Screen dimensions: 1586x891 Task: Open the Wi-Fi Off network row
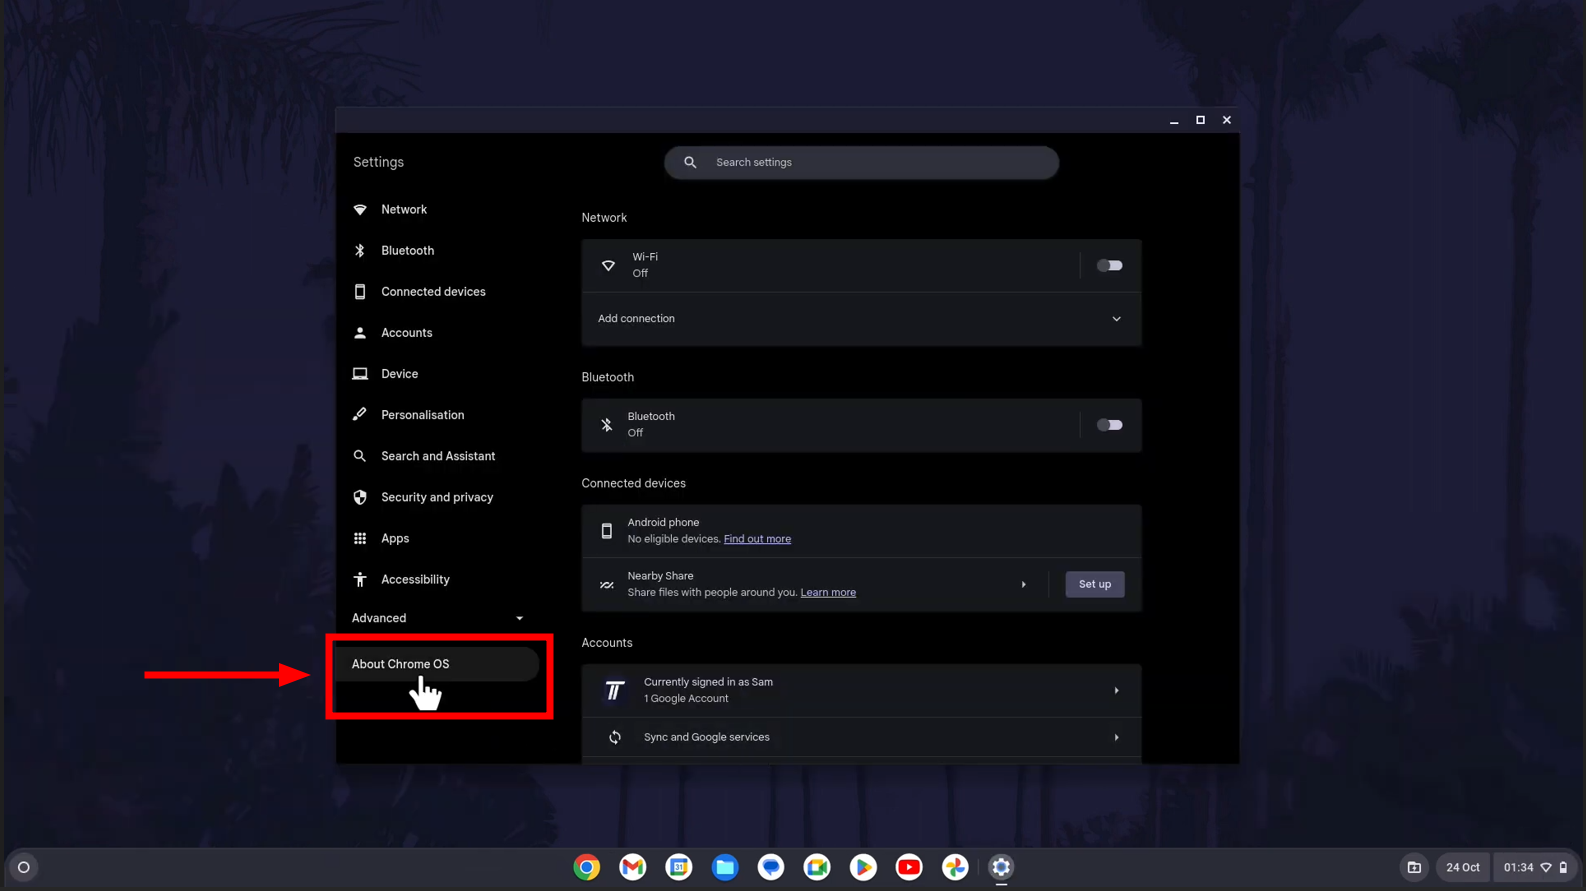click(830, 265)
